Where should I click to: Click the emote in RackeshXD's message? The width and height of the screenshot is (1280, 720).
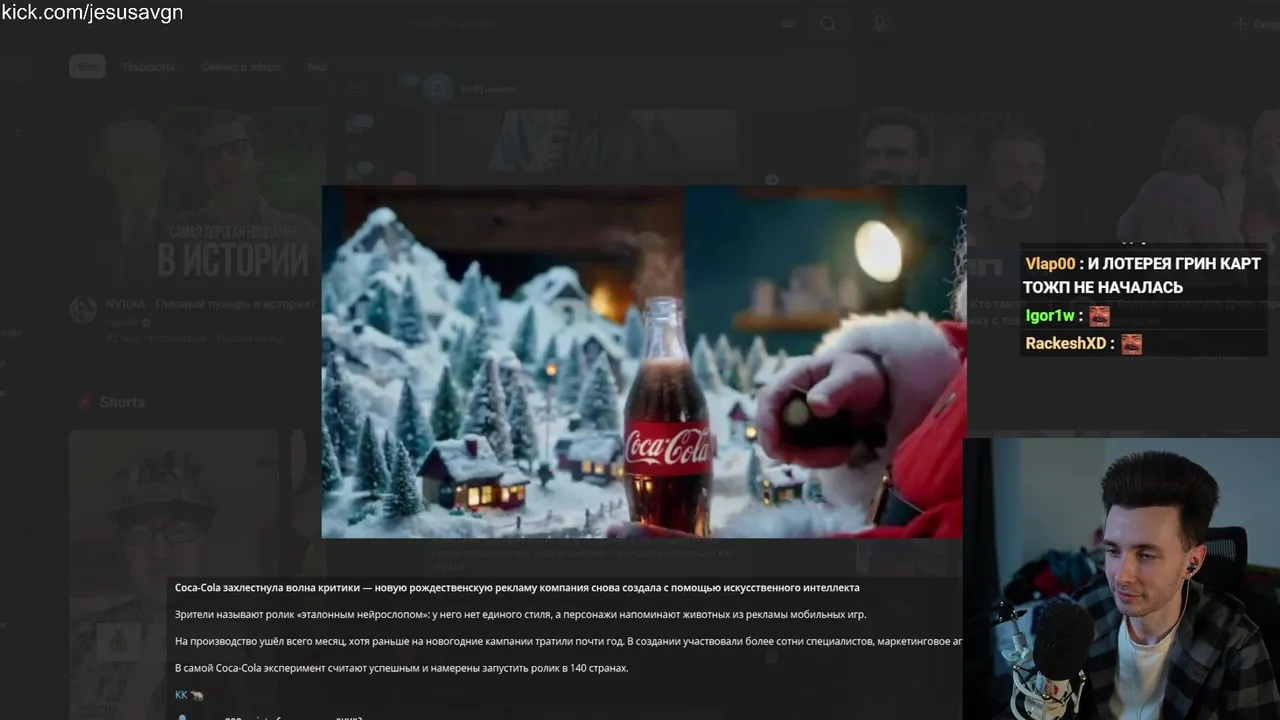click(1132, 344)
